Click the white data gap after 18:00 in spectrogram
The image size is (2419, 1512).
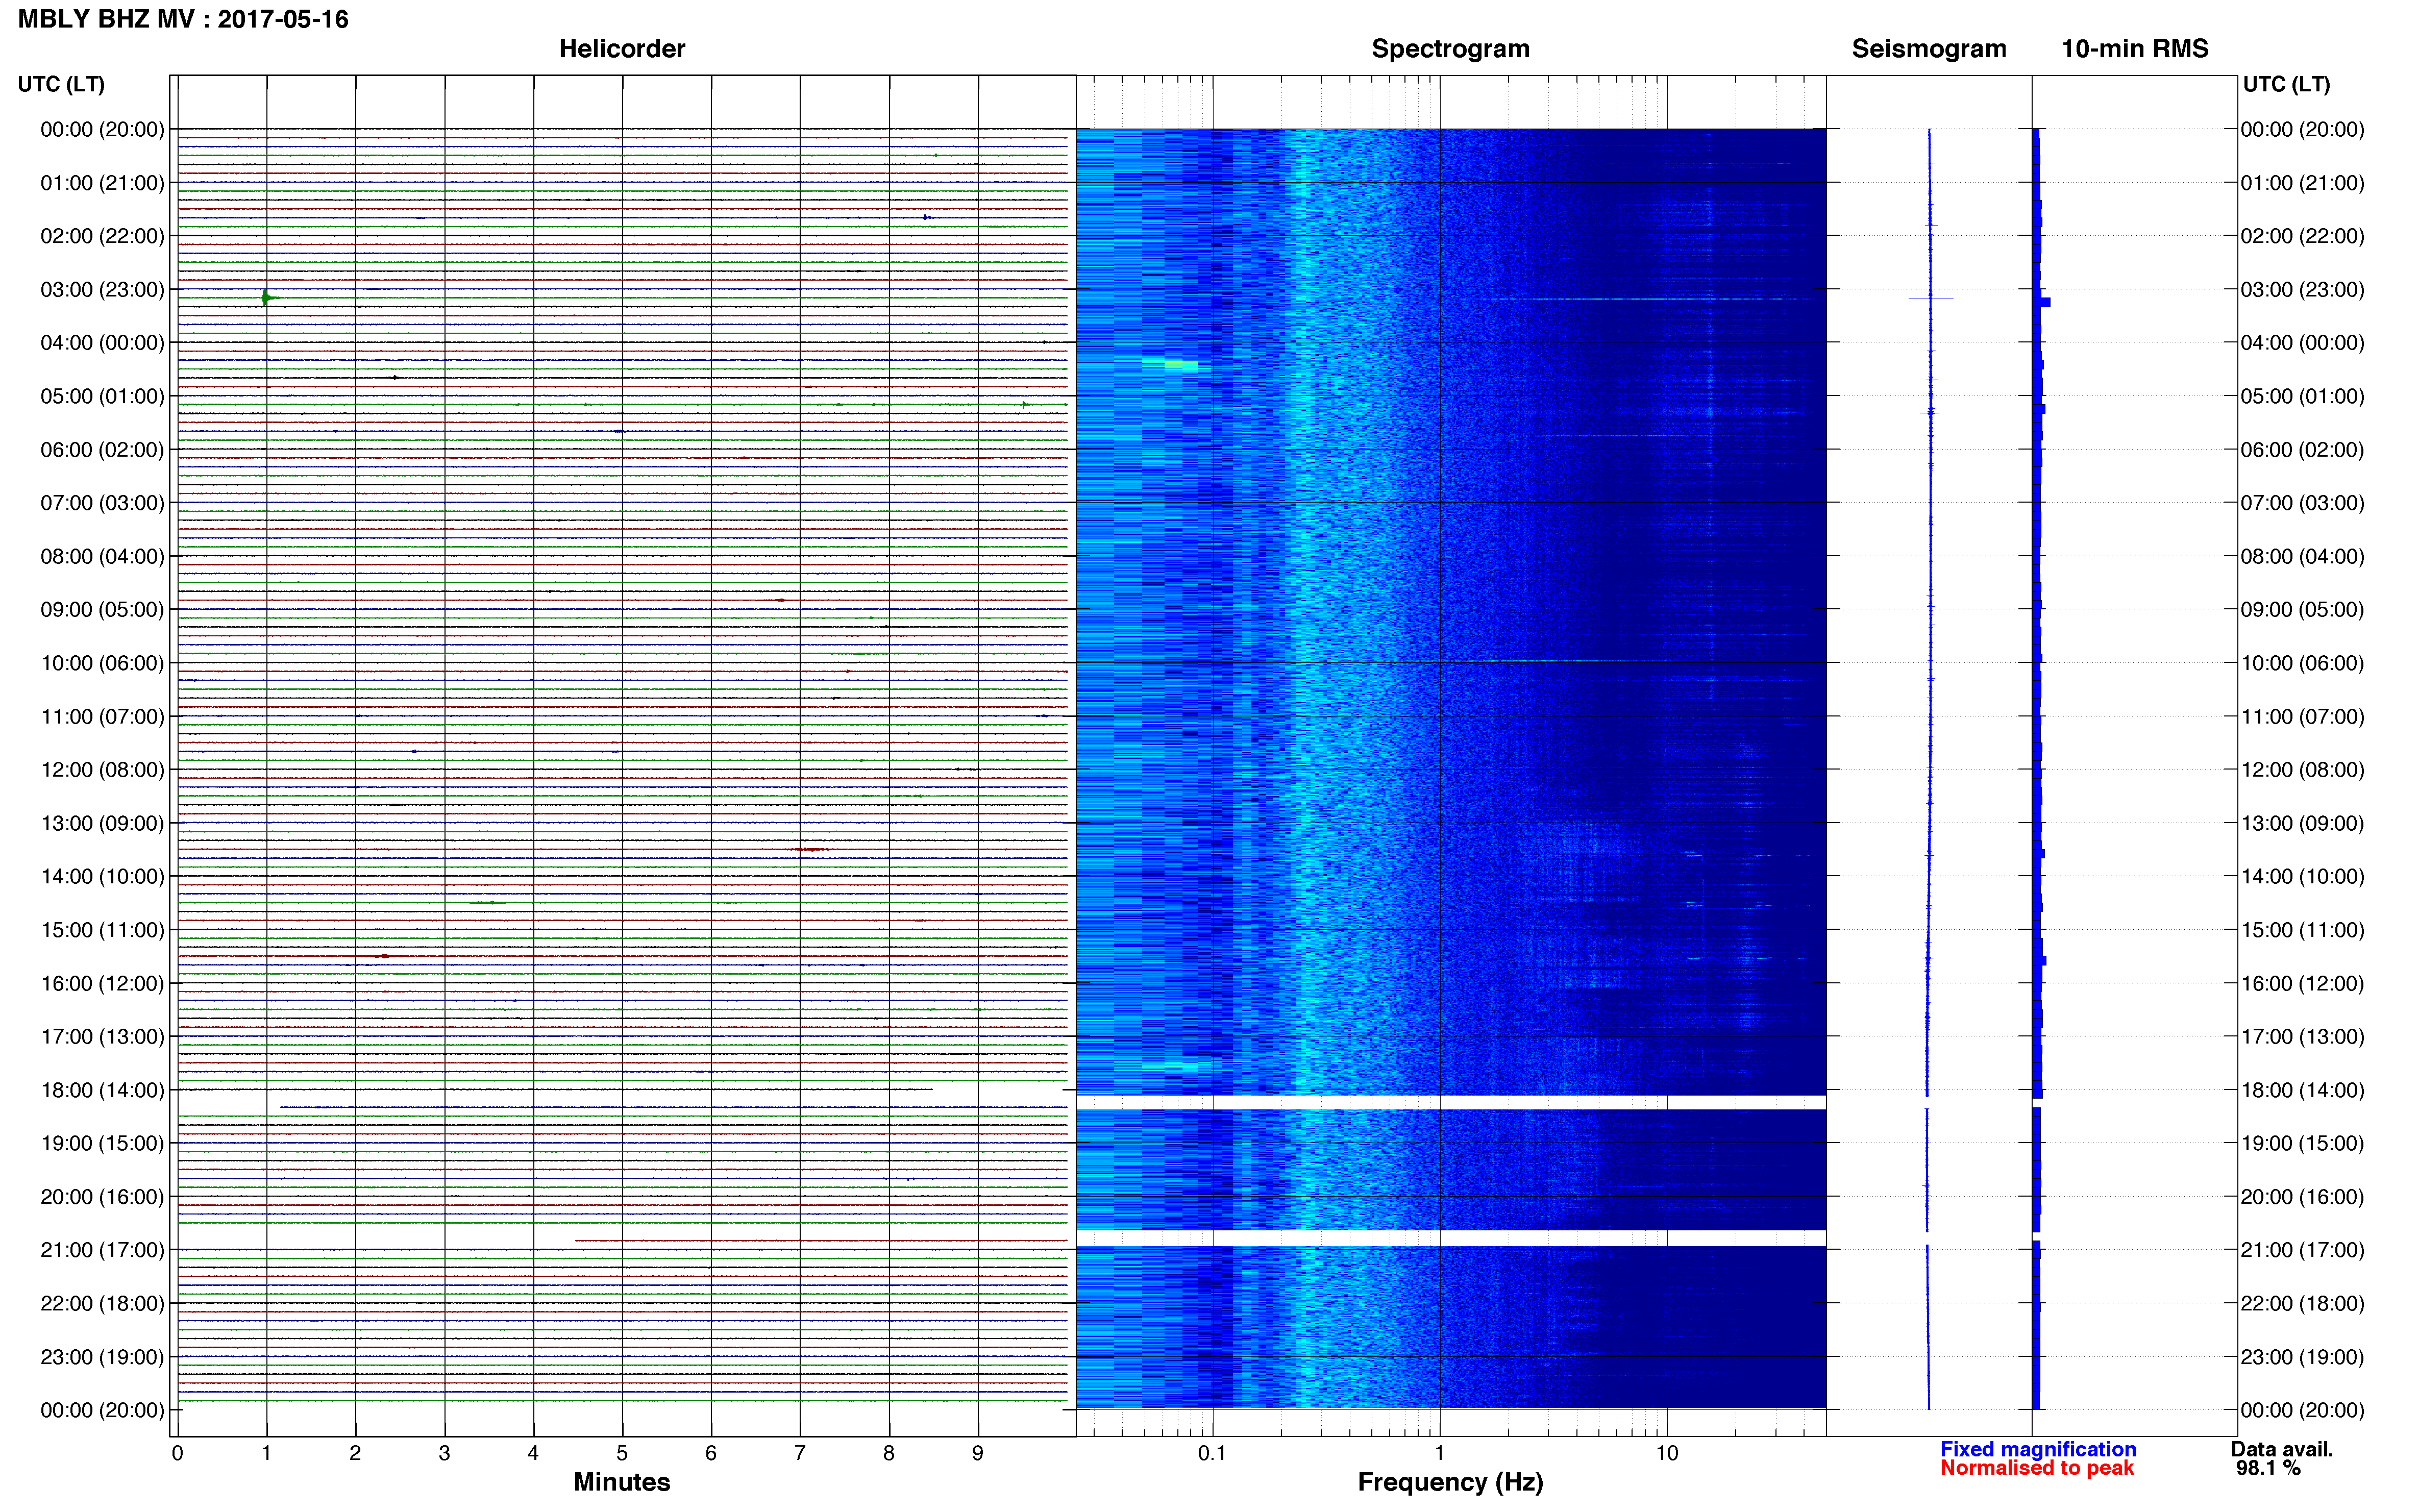[x=1450, y=1102]
